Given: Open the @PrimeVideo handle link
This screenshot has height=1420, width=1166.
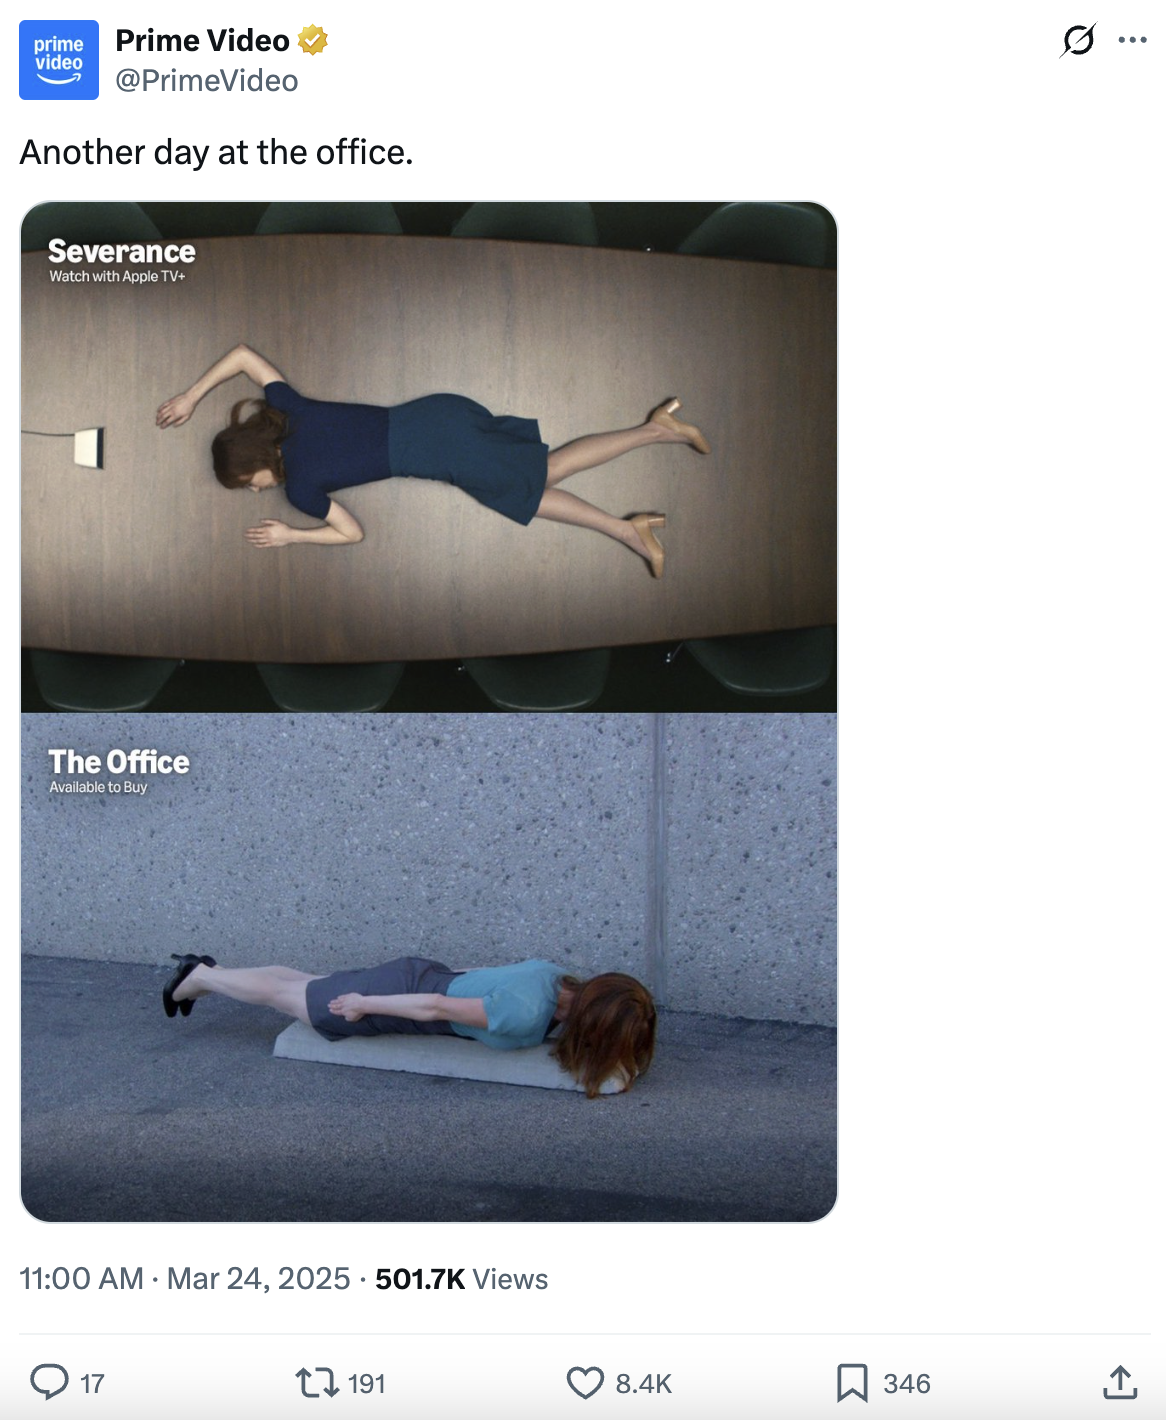Looking at the screenshot, I should tap(207, 81).
